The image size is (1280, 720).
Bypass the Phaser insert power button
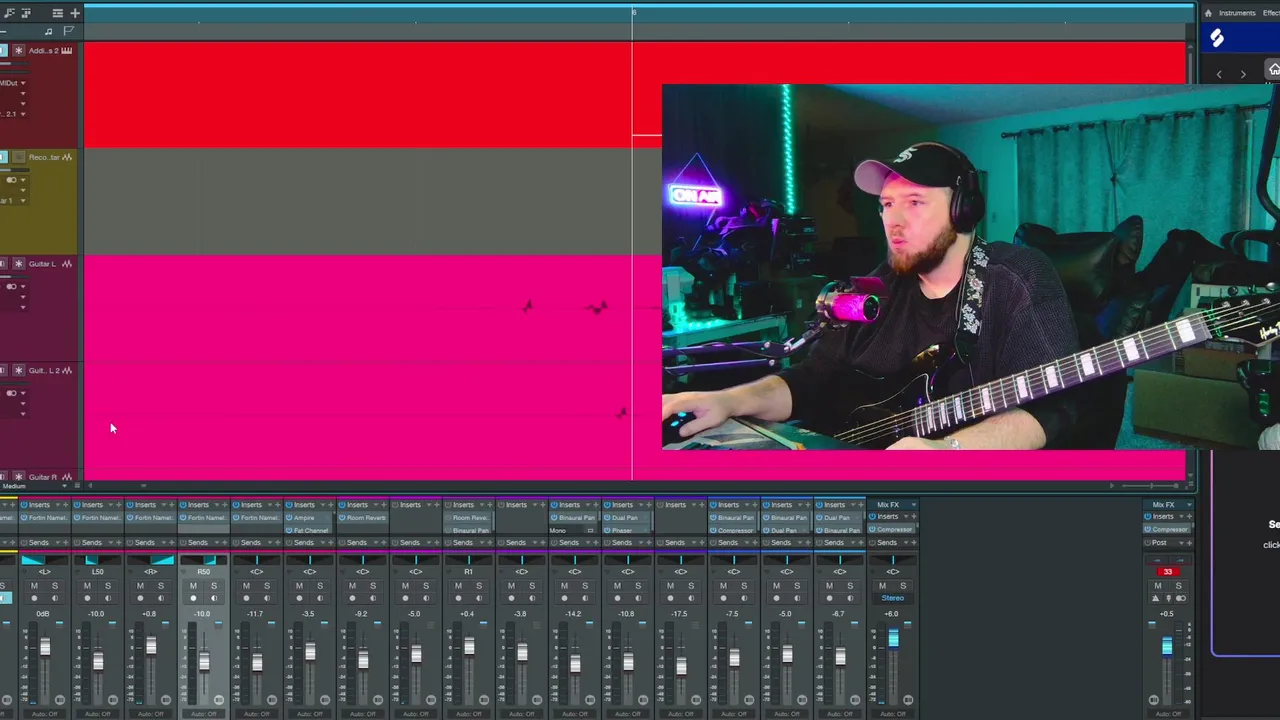point(608,530)
